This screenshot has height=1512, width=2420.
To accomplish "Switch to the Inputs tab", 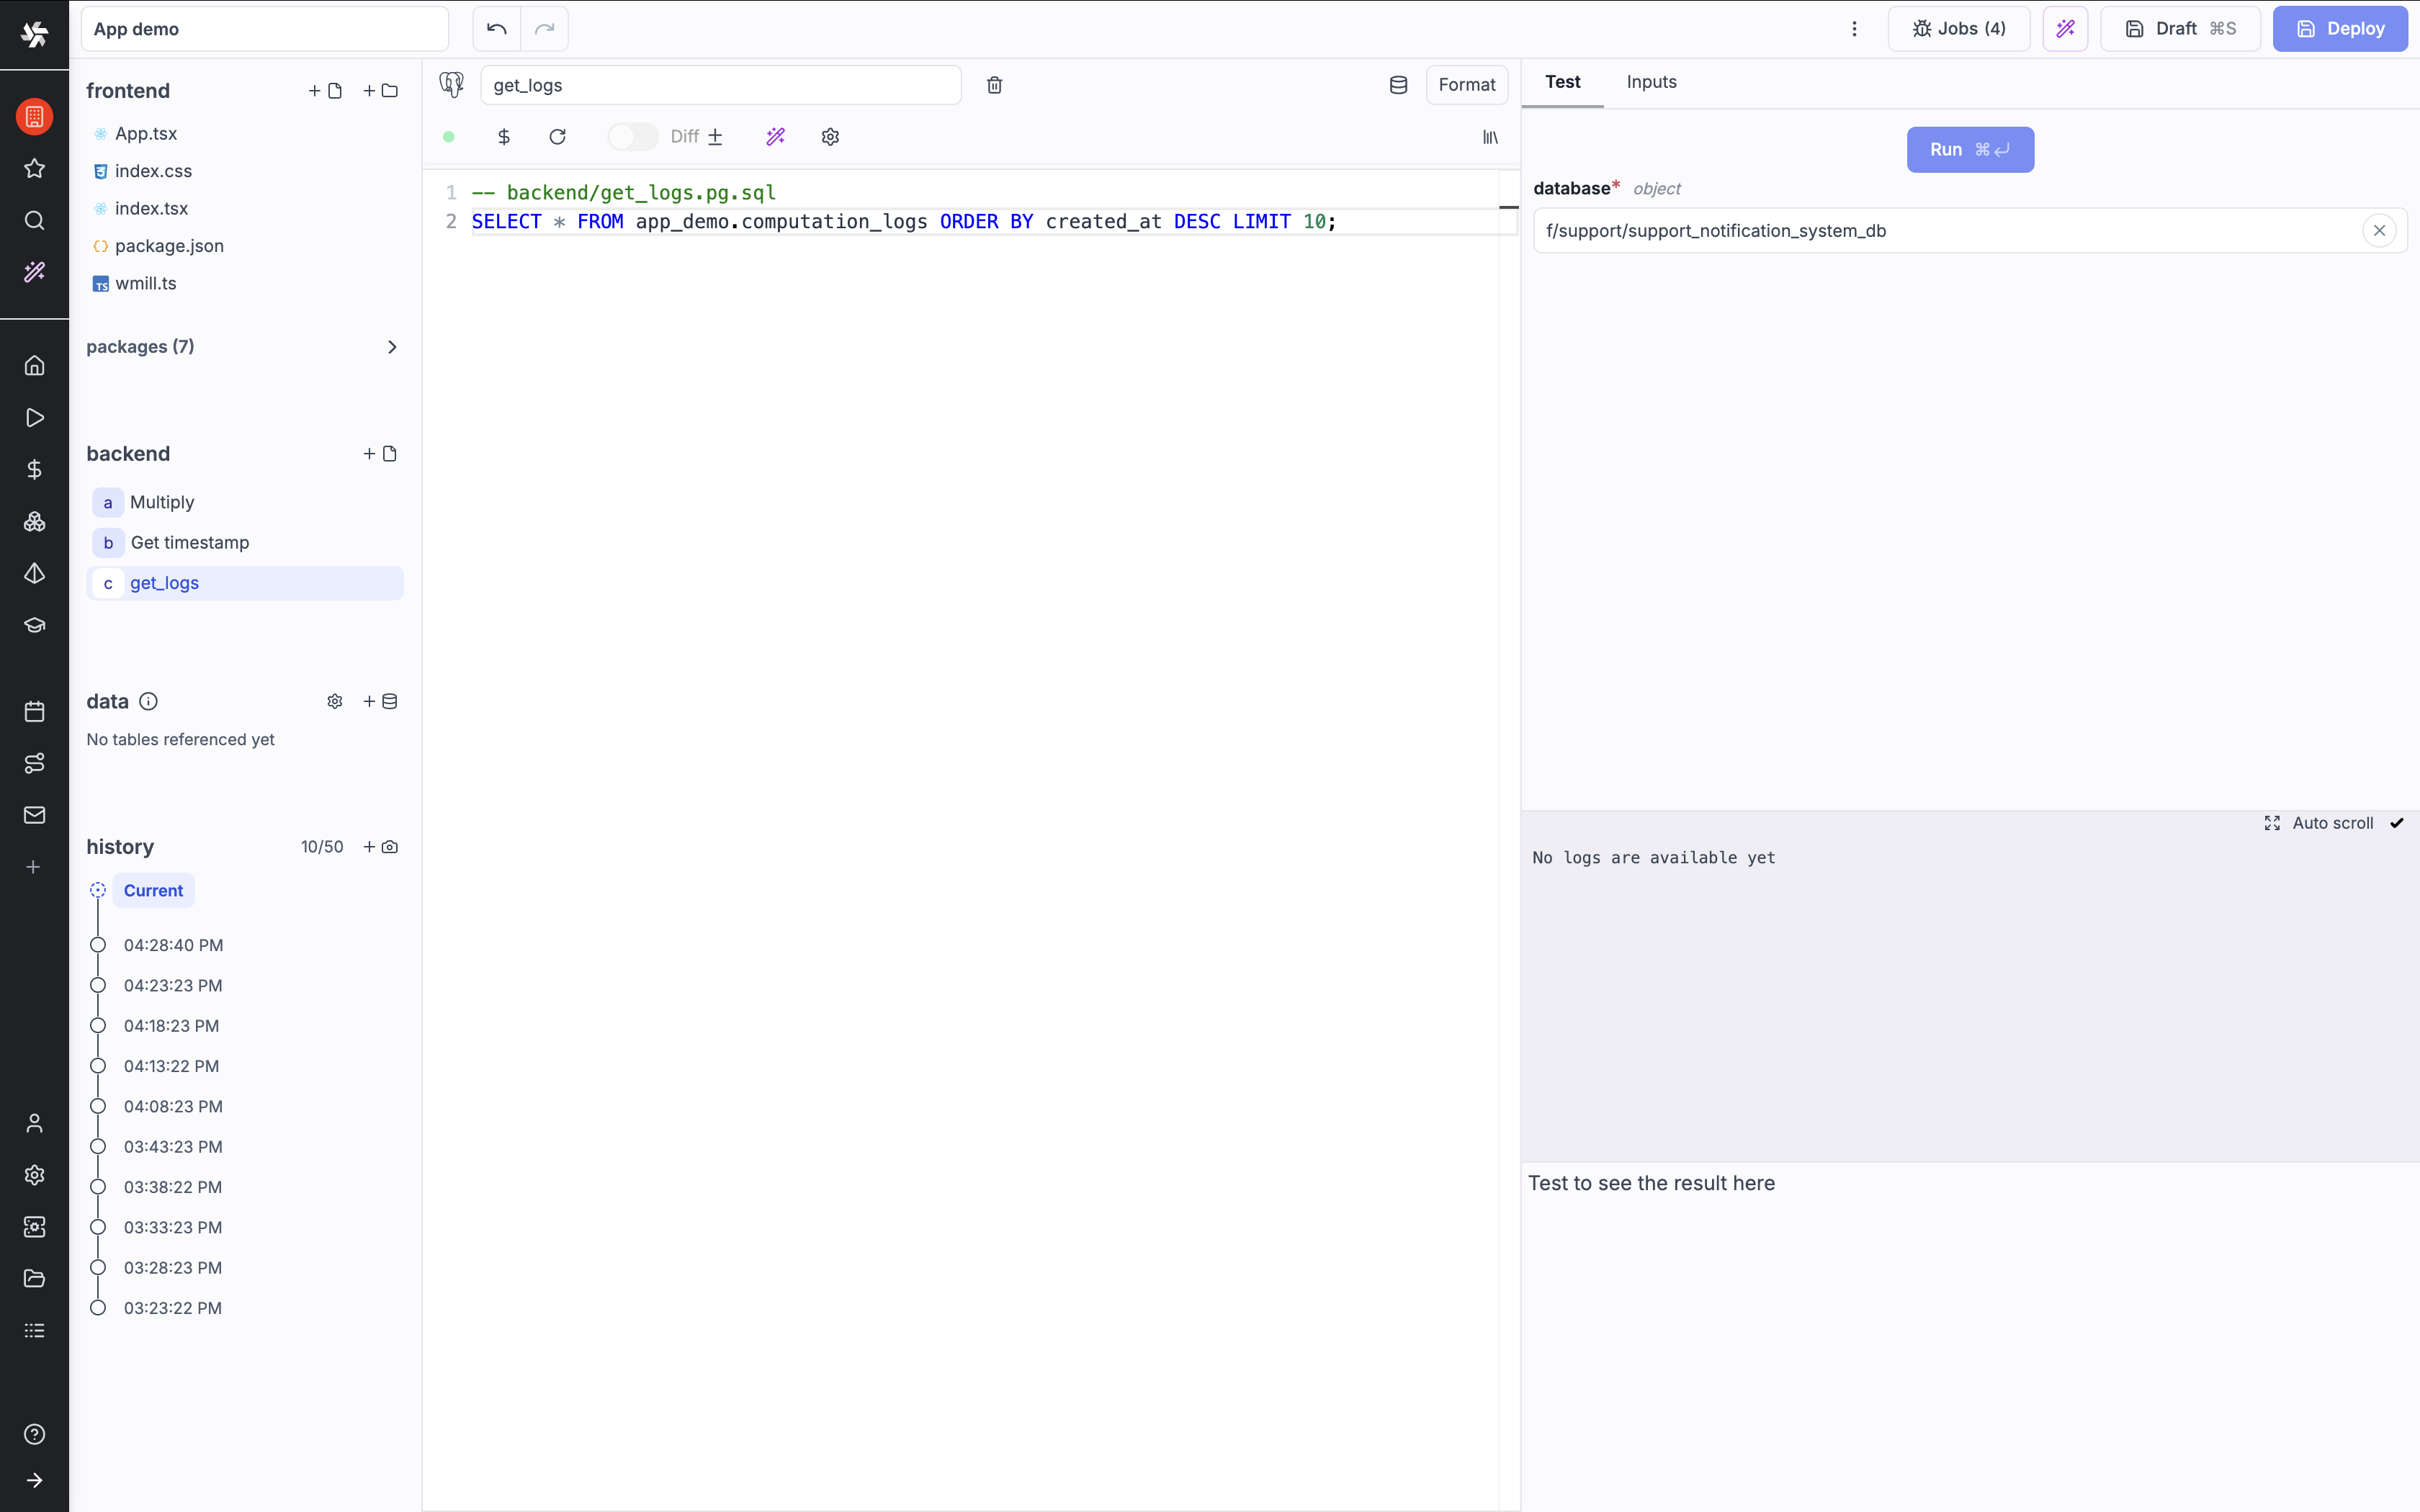I will click(x=1651, y=82).
